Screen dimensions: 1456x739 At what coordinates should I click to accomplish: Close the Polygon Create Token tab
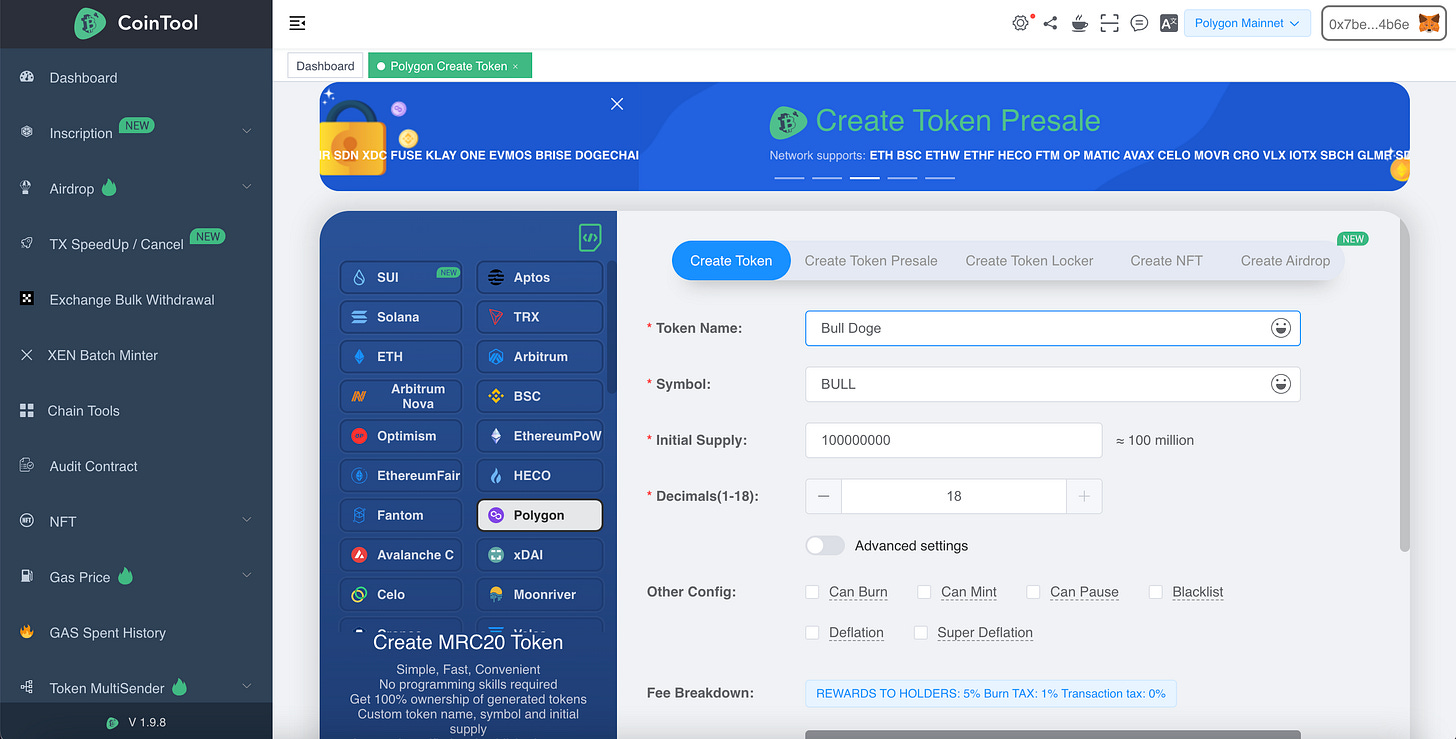tap(516, 66)
